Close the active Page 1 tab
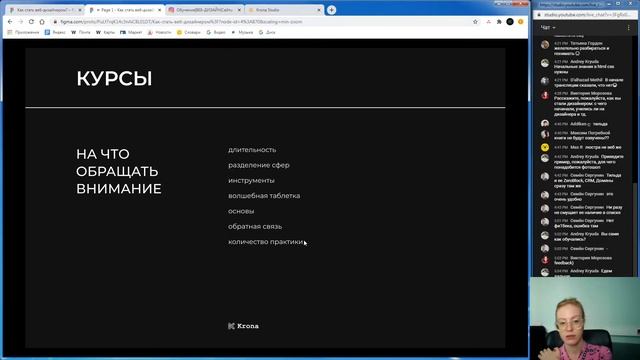The image size is (640, 360). pos(159,10)
